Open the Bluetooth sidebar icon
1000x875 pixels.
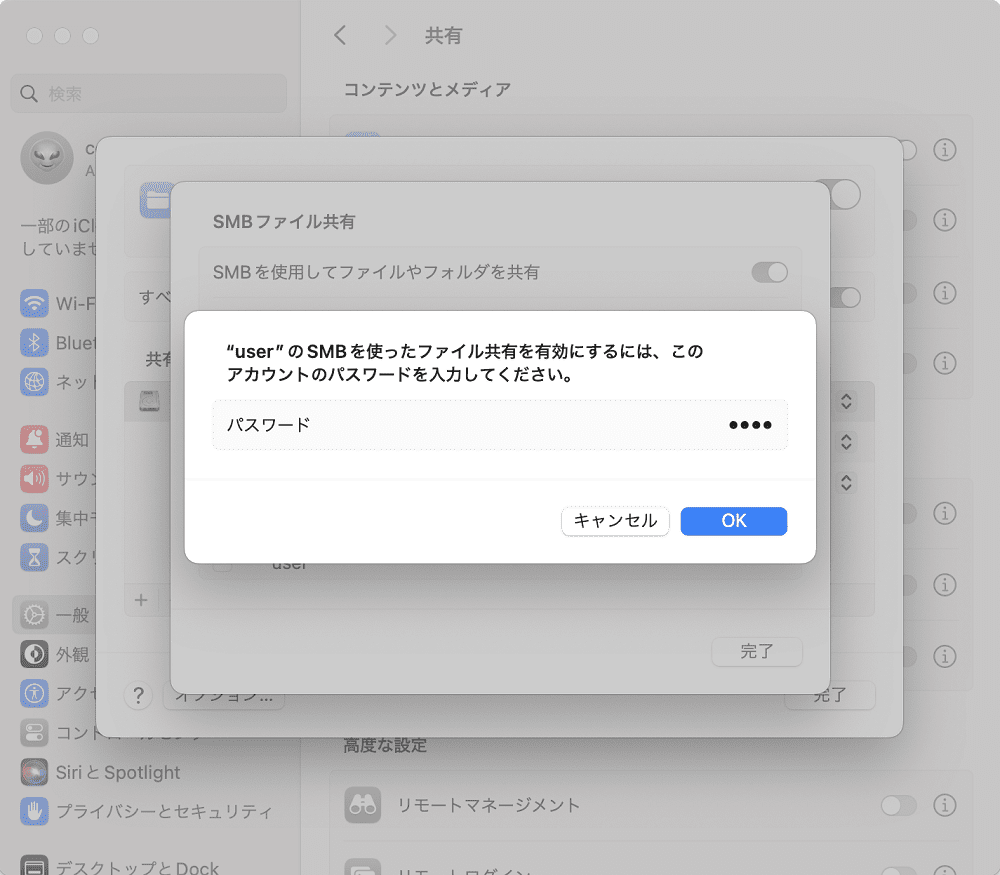point(34,342)
